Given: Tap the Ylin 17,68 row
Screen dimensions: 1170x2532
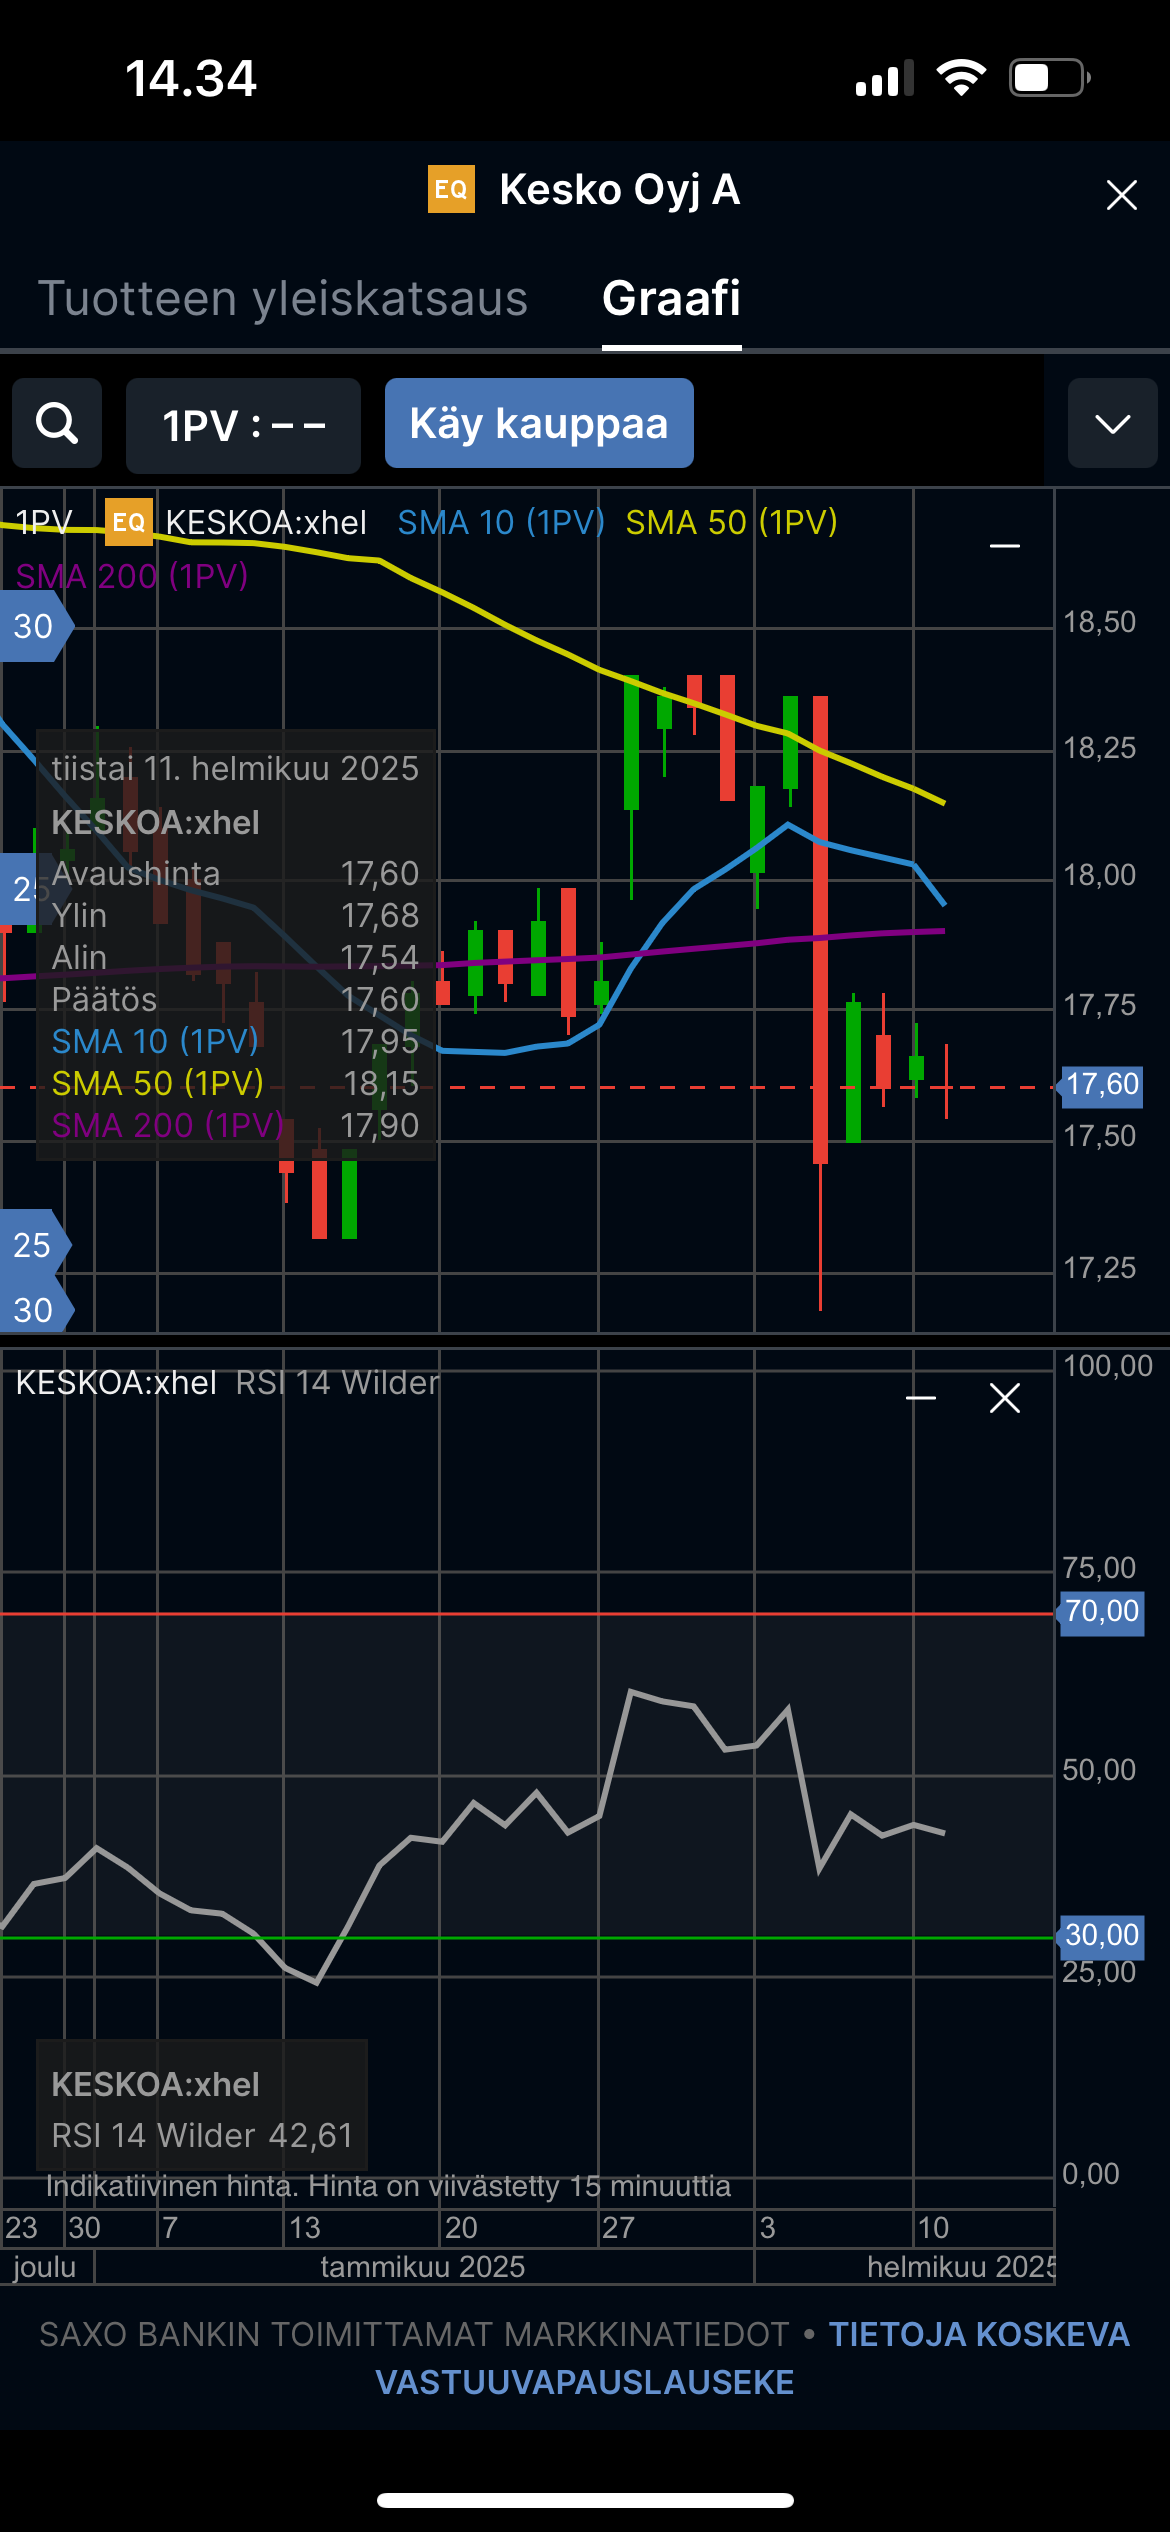Looking at the screenshot, I should pos(235,916).
